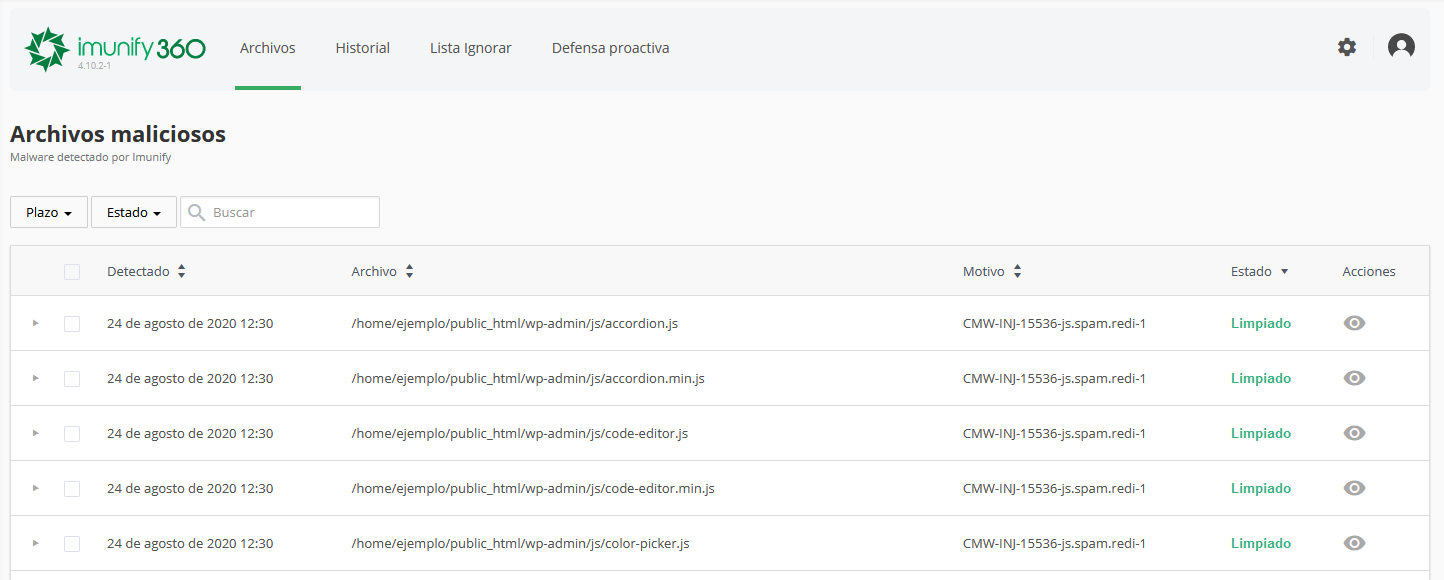Click eye icon for code-editor.js row
1444x580 pixels.
[1354, 433]
